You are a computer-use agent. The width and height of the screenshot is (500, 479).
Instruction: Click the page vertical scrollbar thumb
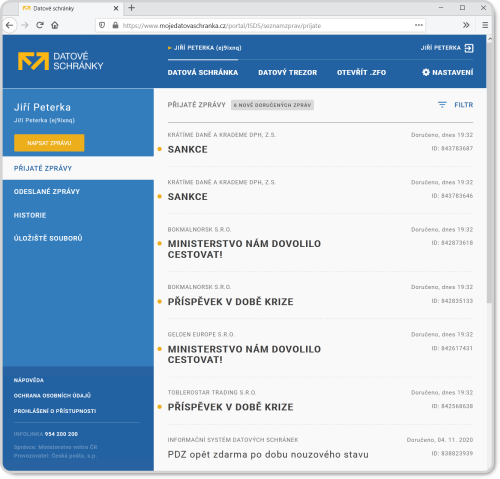tap(489, 172)
